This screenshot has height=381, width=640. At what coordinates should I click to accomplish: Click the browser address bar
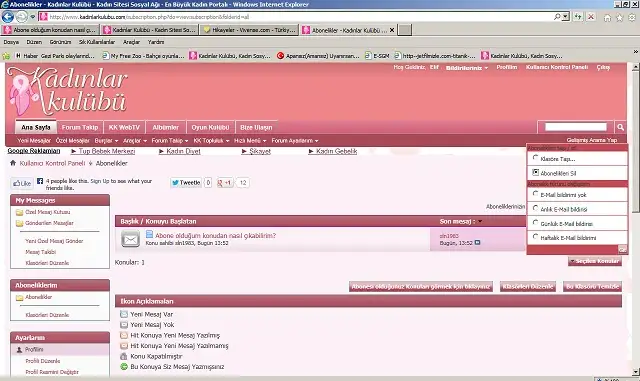298,17
